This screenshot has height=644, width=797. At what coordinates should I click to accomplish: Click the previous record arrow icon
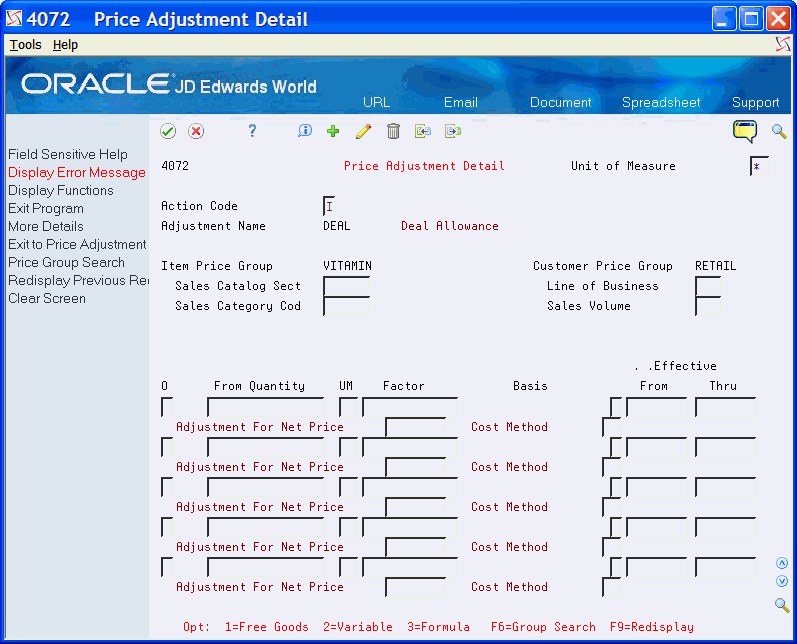tap(423, 131)
